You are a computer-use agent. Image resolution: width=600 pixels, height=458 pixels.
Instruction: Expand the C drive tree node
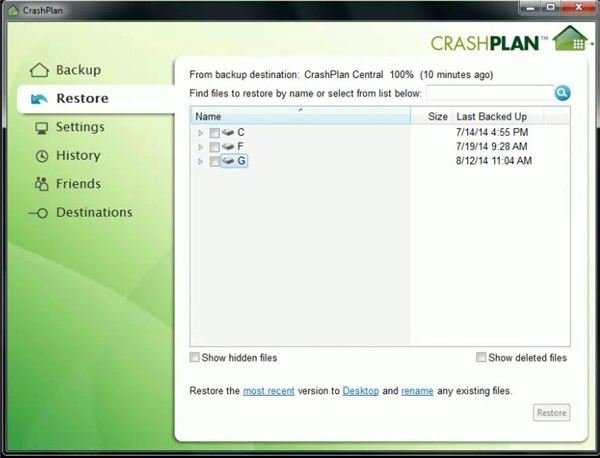coord(200,133)
